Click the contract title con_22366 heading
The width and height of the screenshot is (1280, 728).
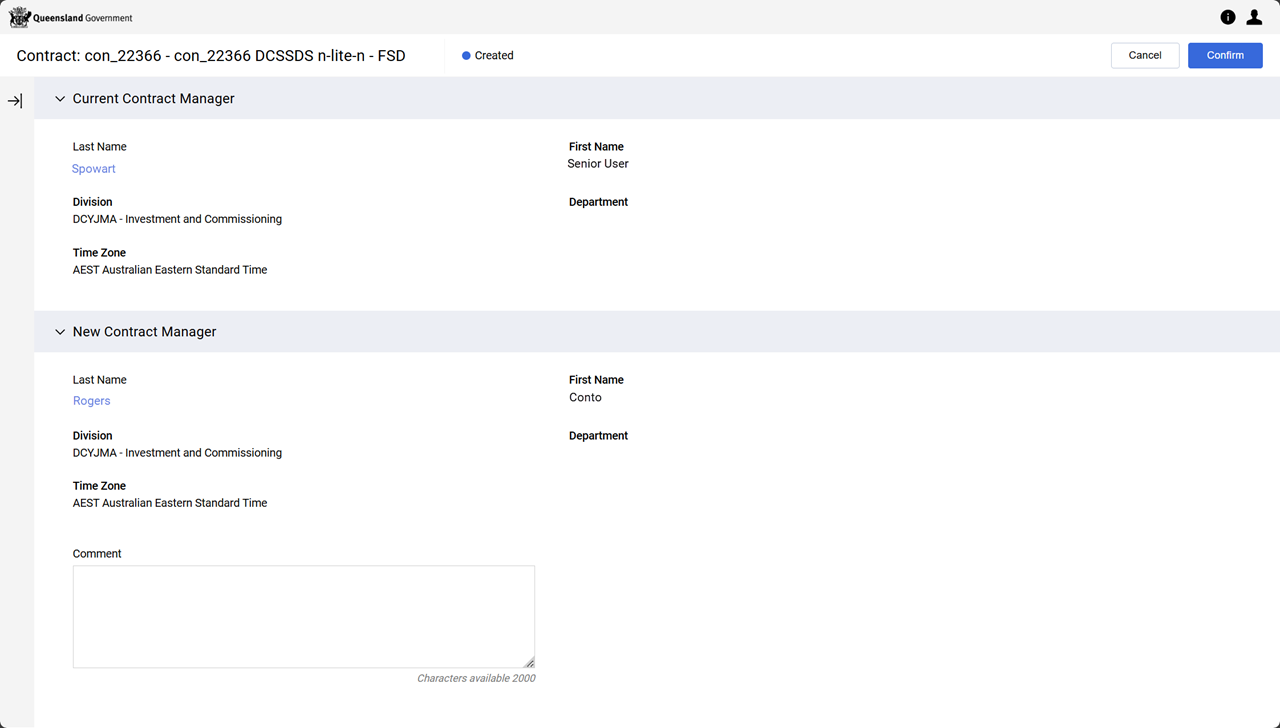tap(211, 56)
